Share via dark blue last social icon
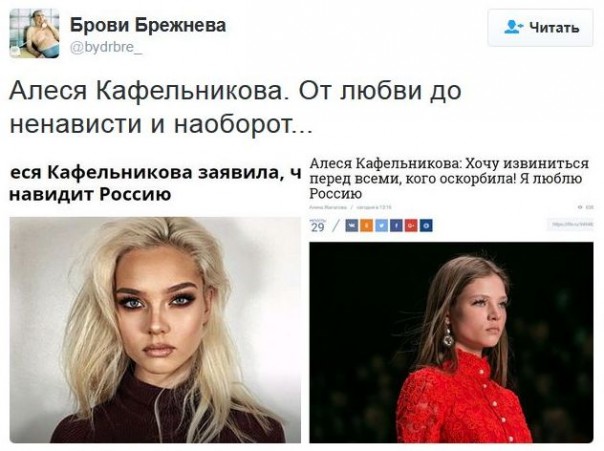This screenshot has height=451, width=604. [x=426, y=225]
